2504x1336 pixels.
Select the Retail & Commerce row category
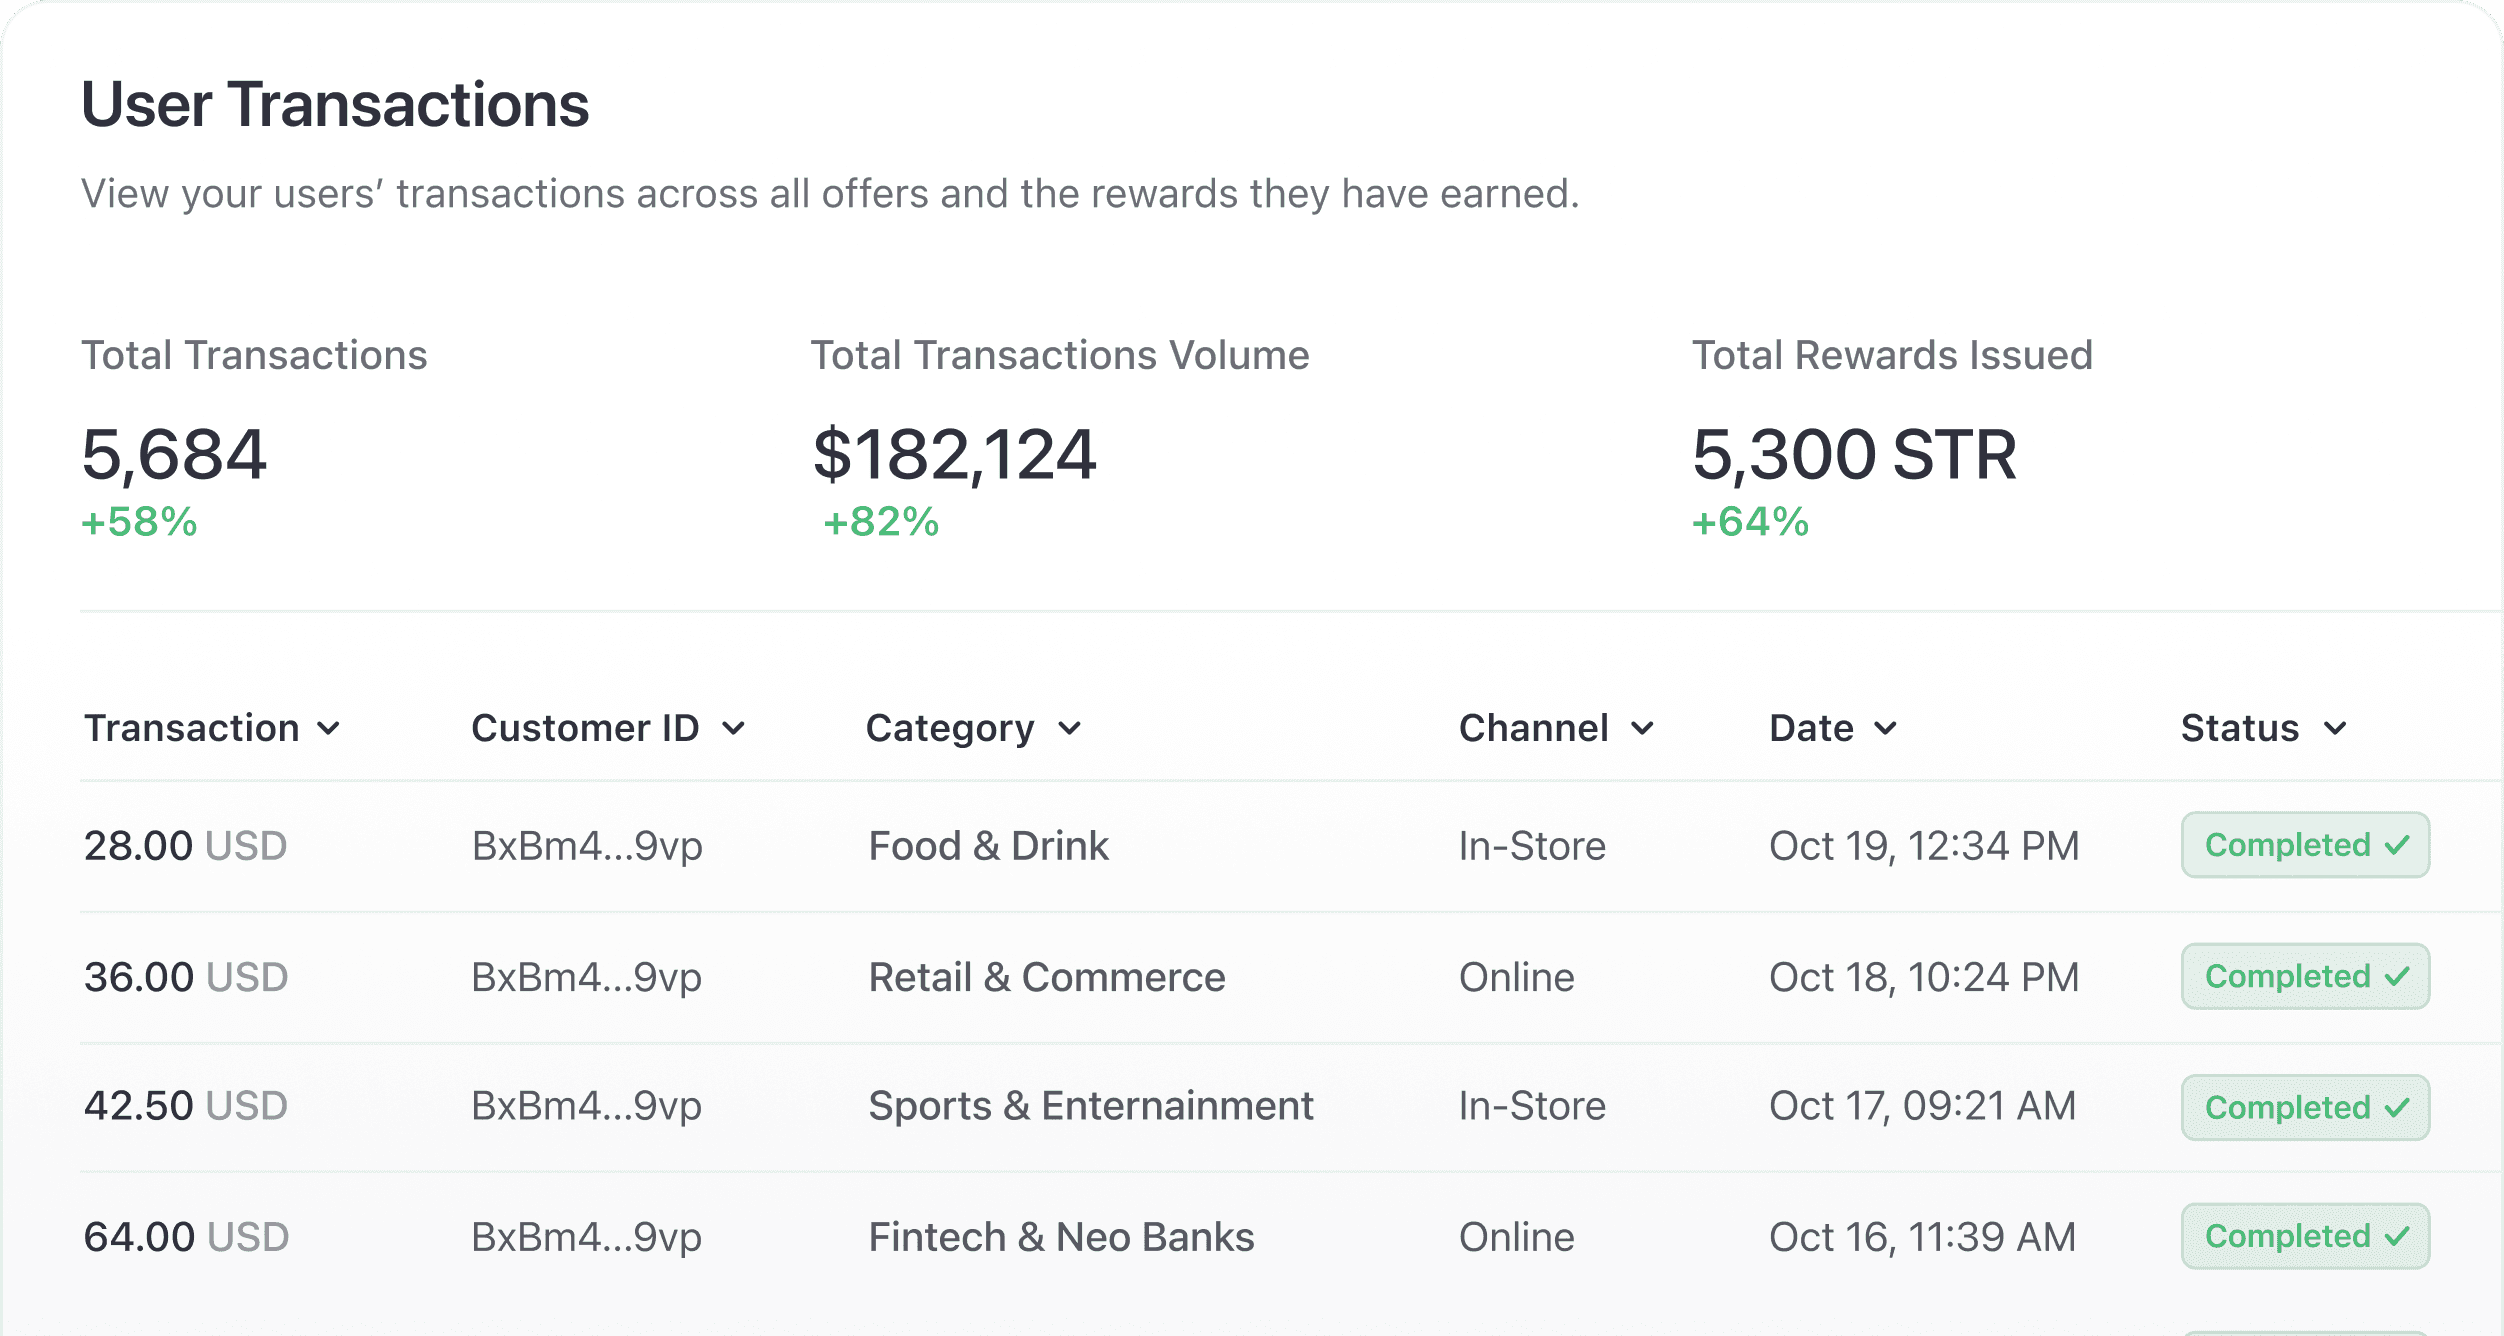click(x=1046, y=977)
